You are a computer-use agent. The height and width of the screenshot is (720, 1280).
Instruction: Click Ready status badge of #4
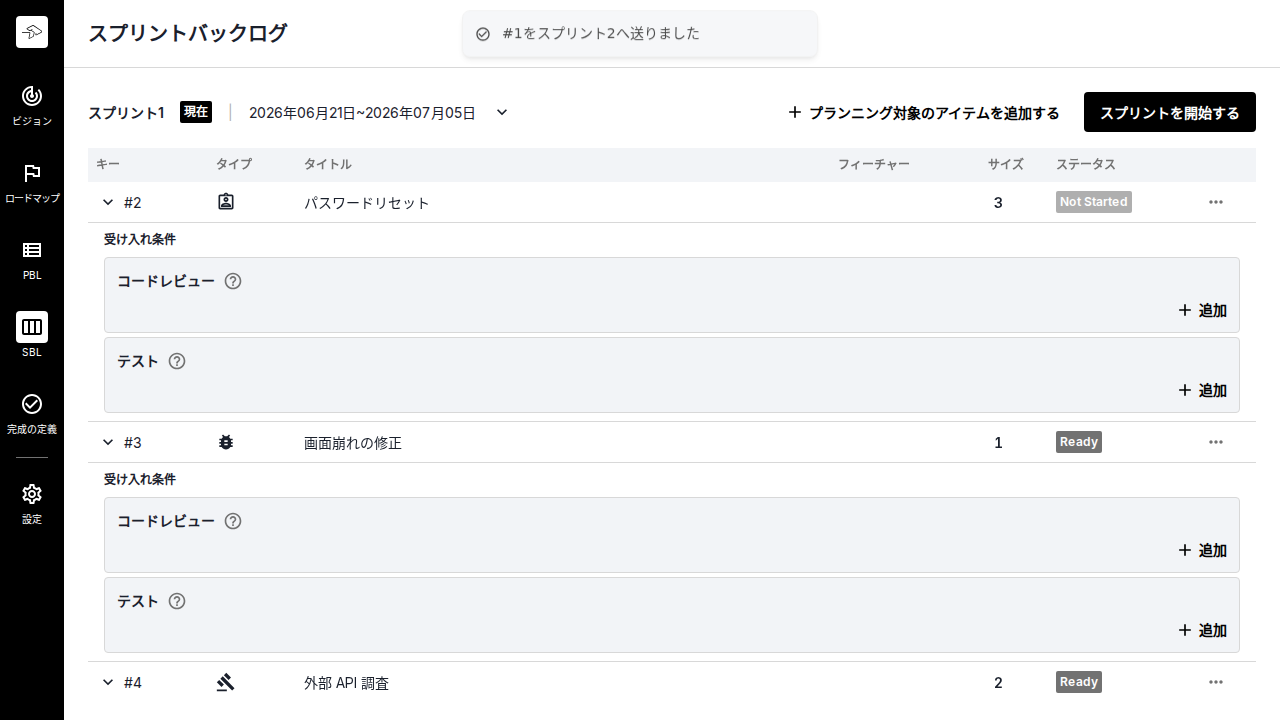tap(1079, 682)
